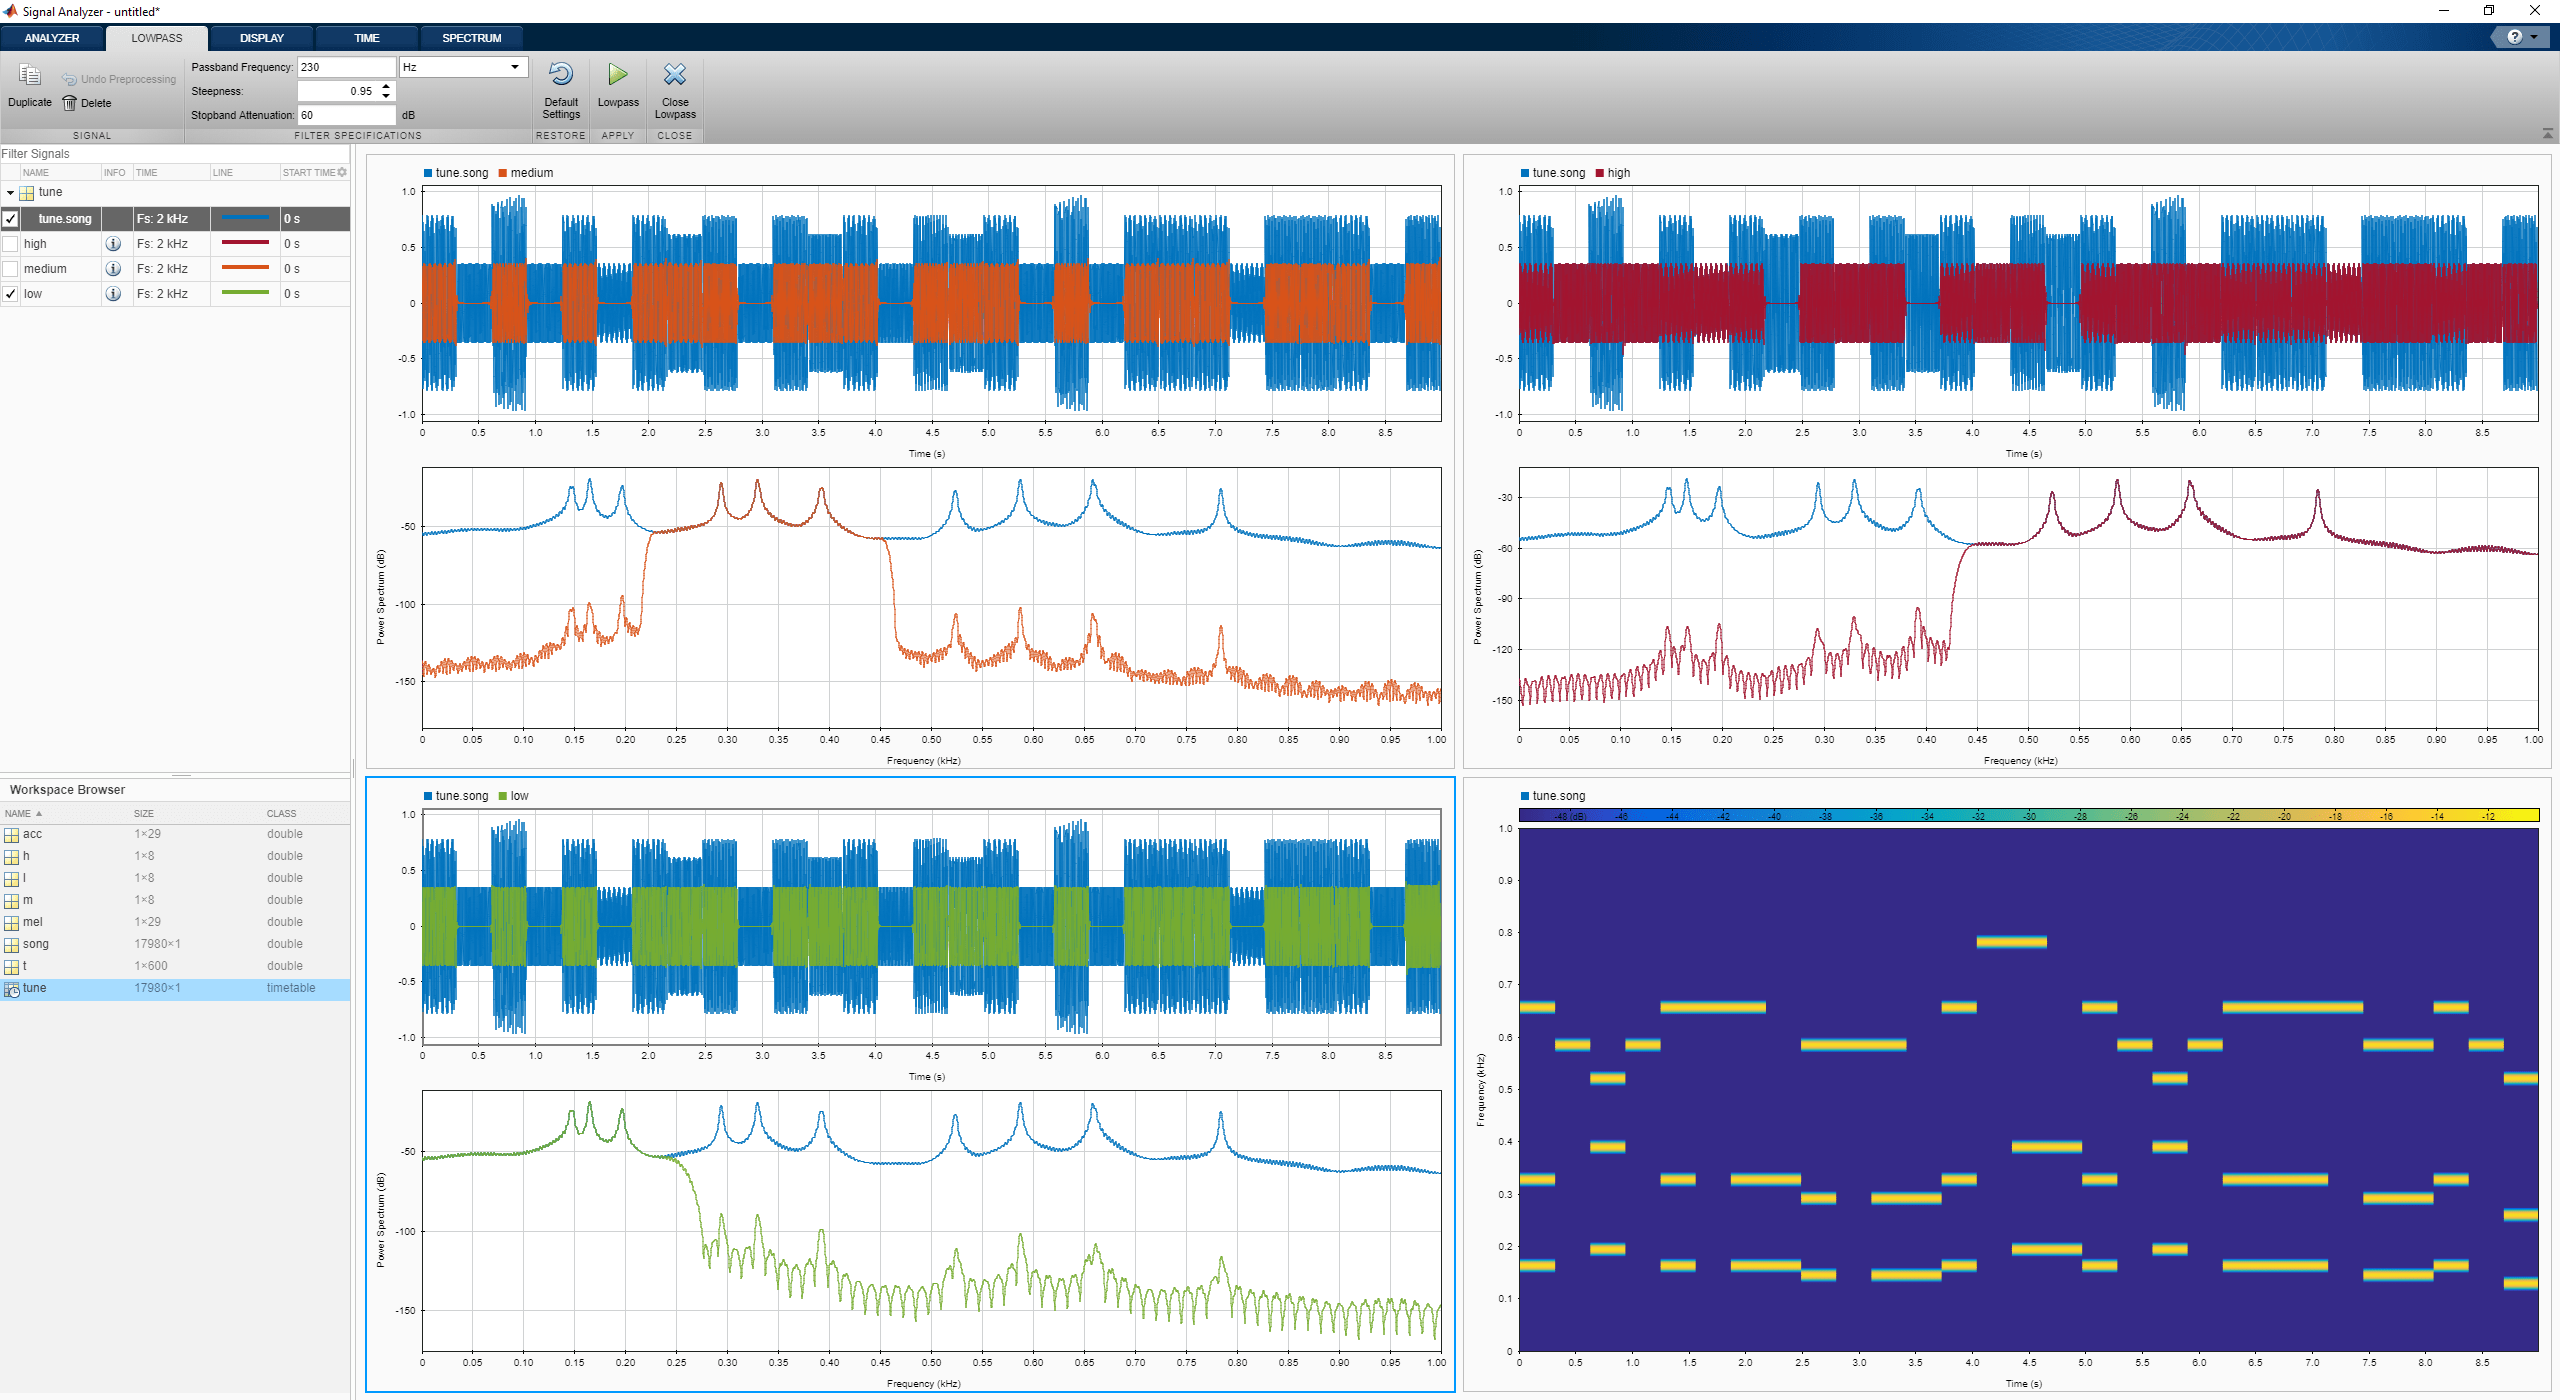Switch to the SPECTRUM tab

(x=471, y=38)
